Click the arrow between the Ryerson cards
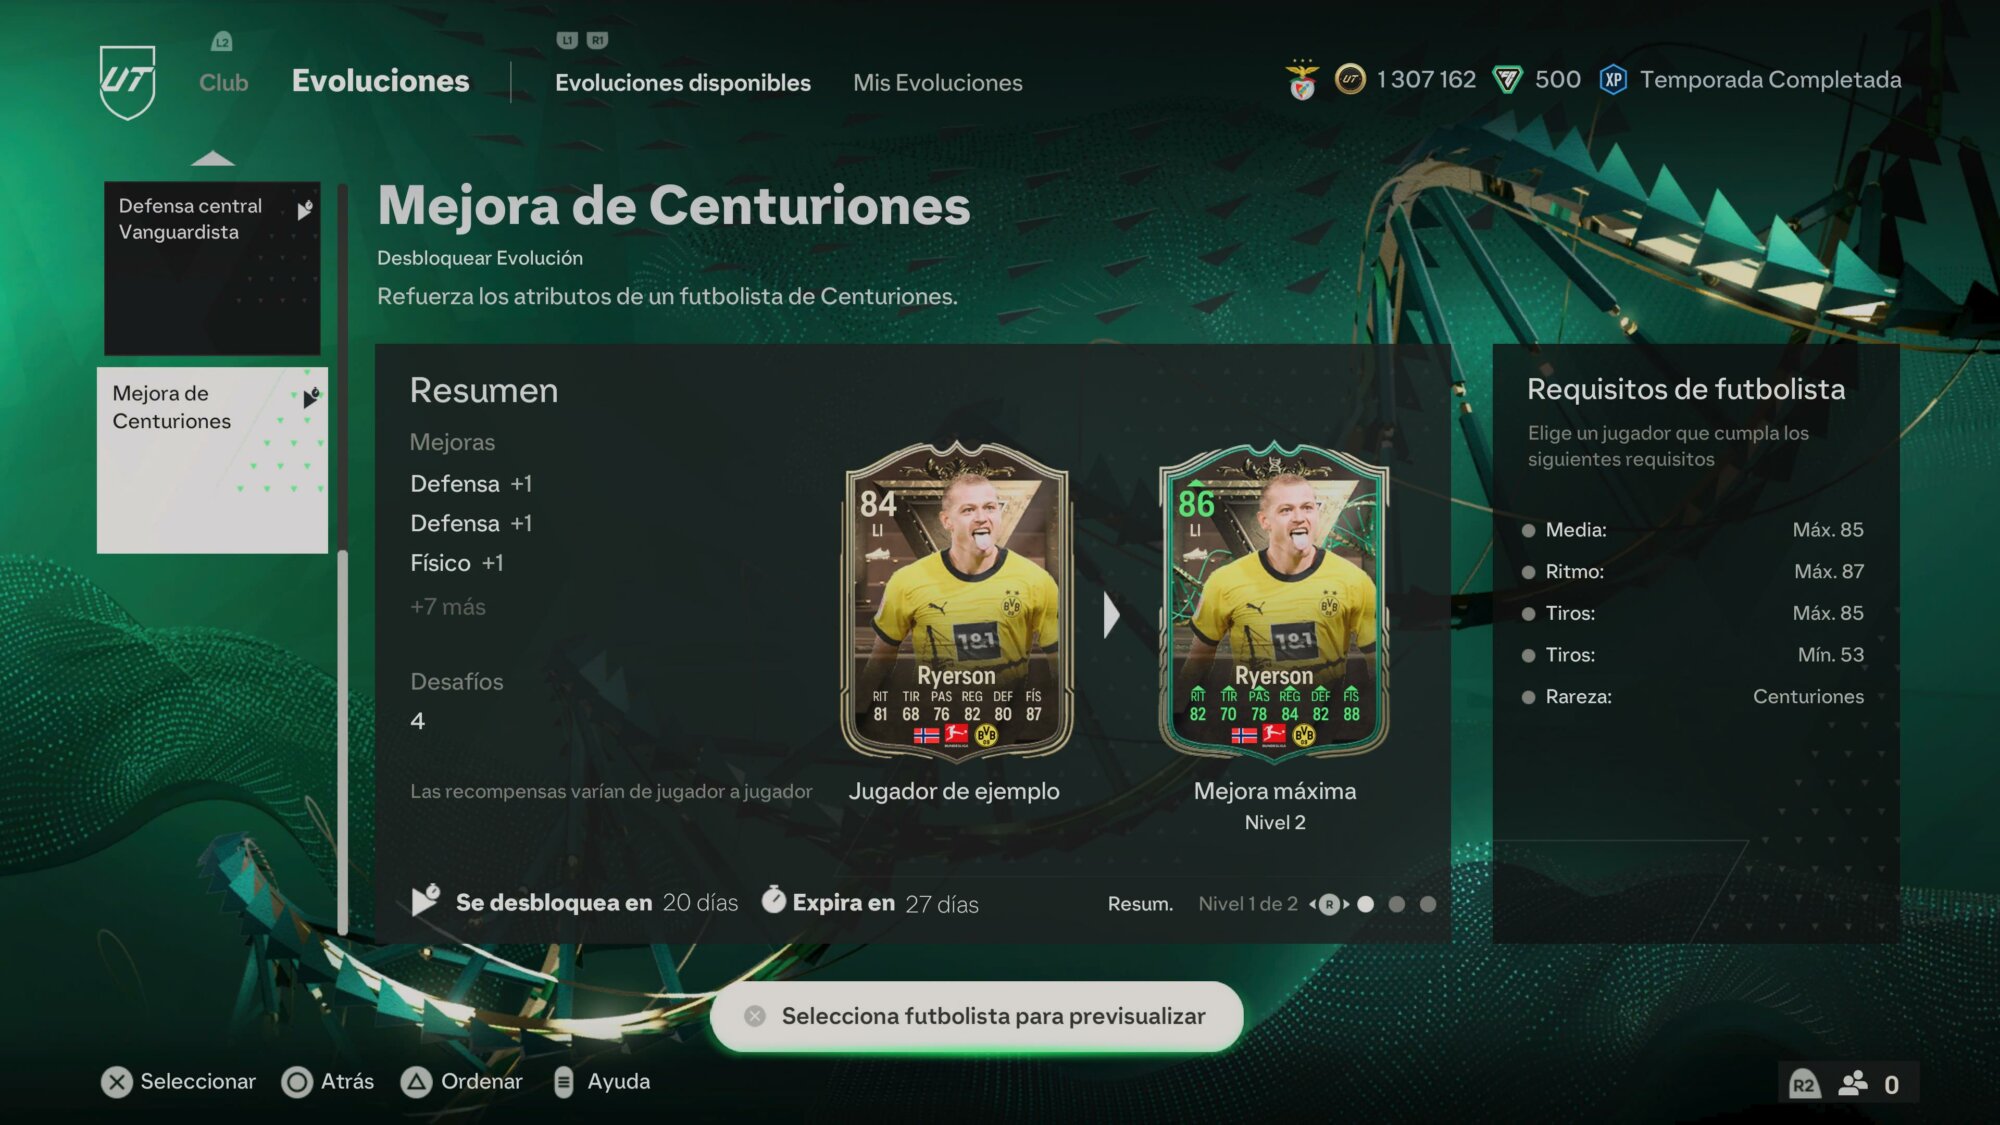2000x1125 pixels. click(x=1111, y=615)
